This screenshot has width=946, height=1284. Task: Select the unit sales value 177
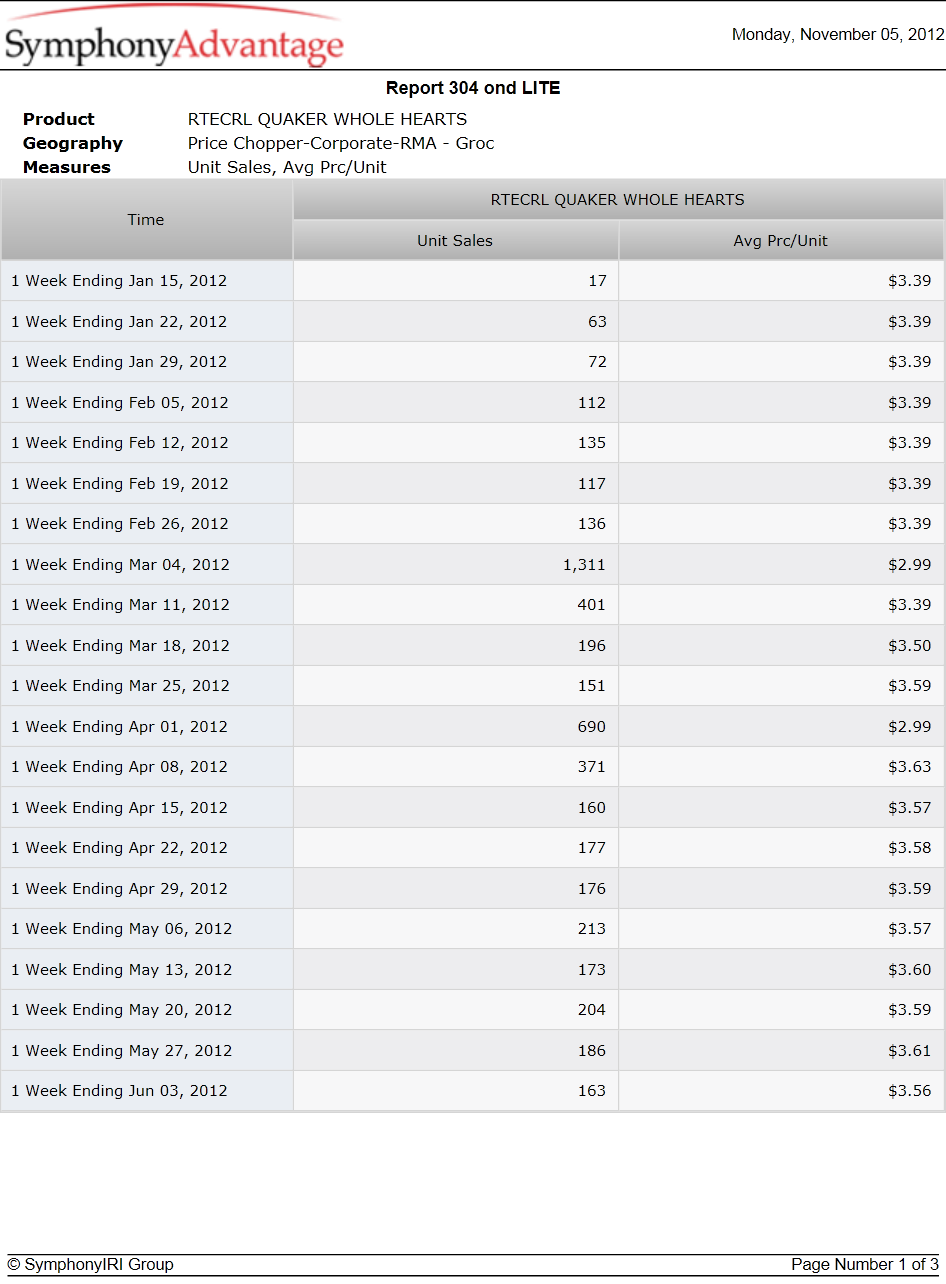(x=592, y=848)
